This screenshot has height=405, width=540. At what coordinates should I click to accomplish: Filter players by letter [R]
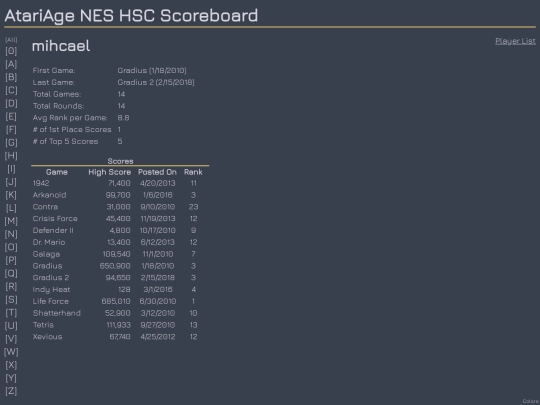tap(11, 287)
